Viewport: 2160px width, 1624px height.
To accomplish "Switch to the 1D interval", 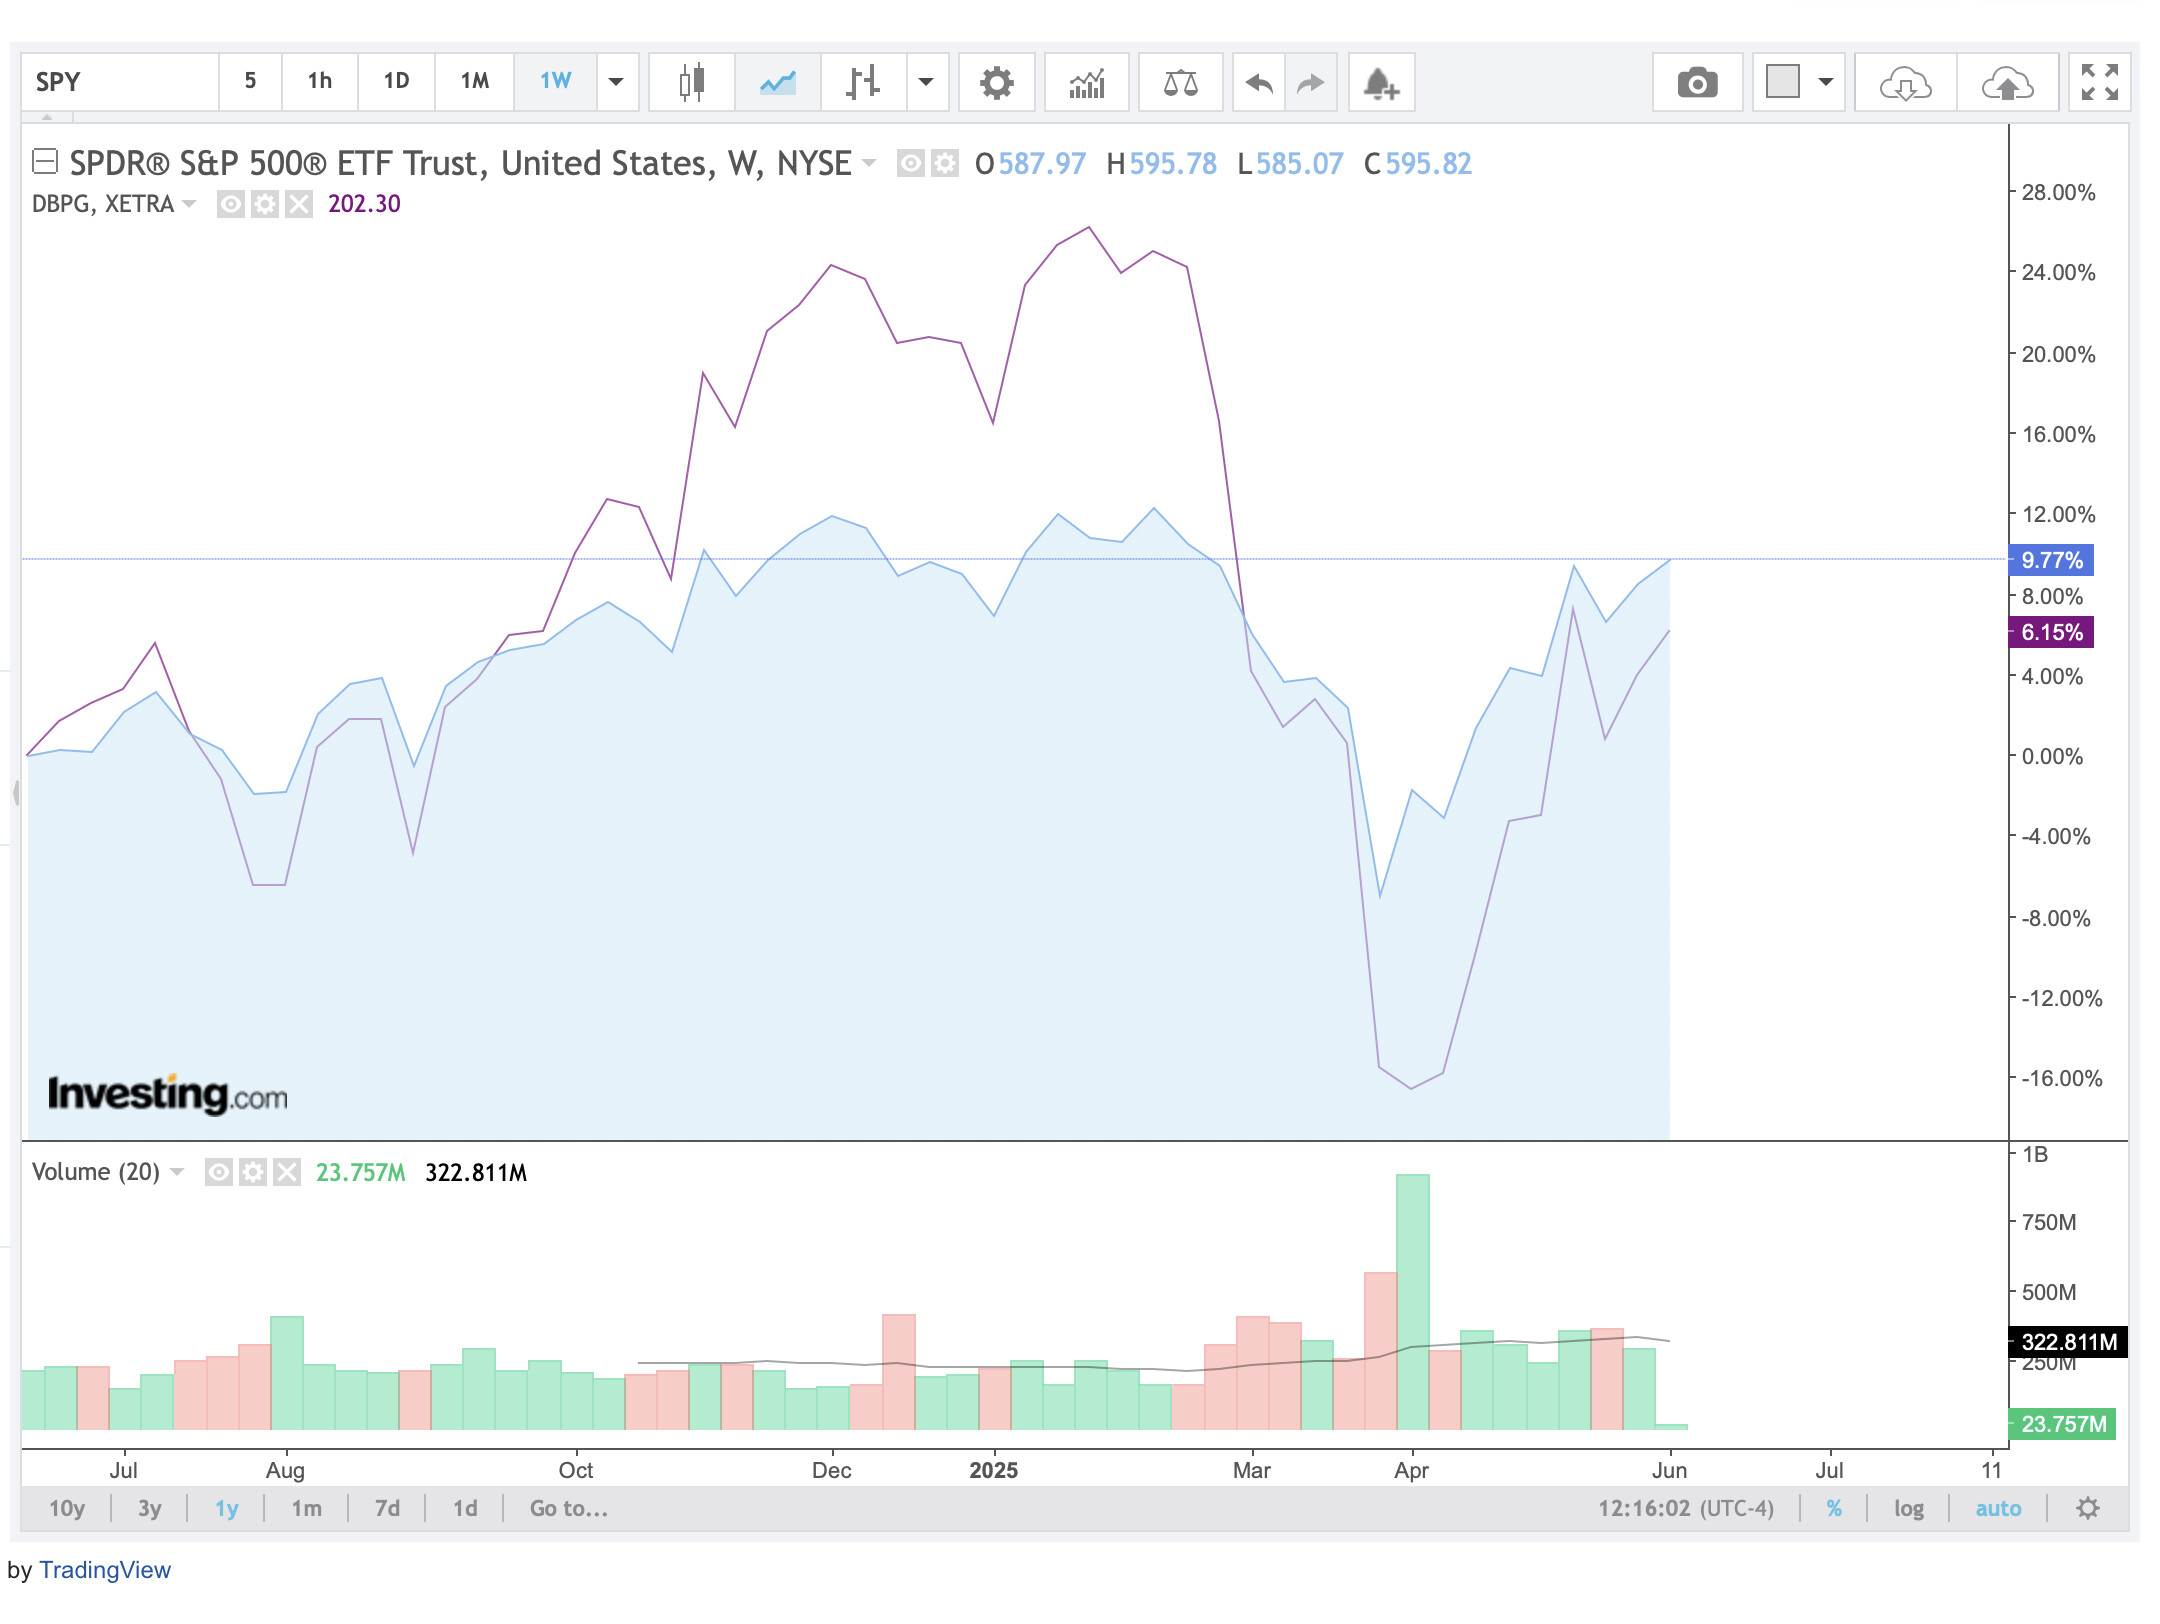I will (396, 82).
